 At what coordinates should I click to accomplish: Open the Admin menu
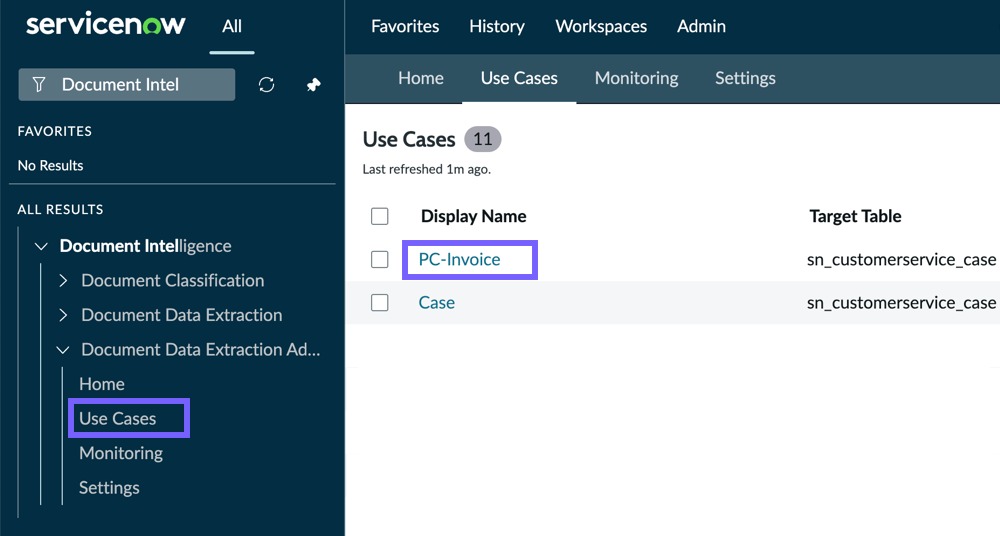[x=701, y=26]
